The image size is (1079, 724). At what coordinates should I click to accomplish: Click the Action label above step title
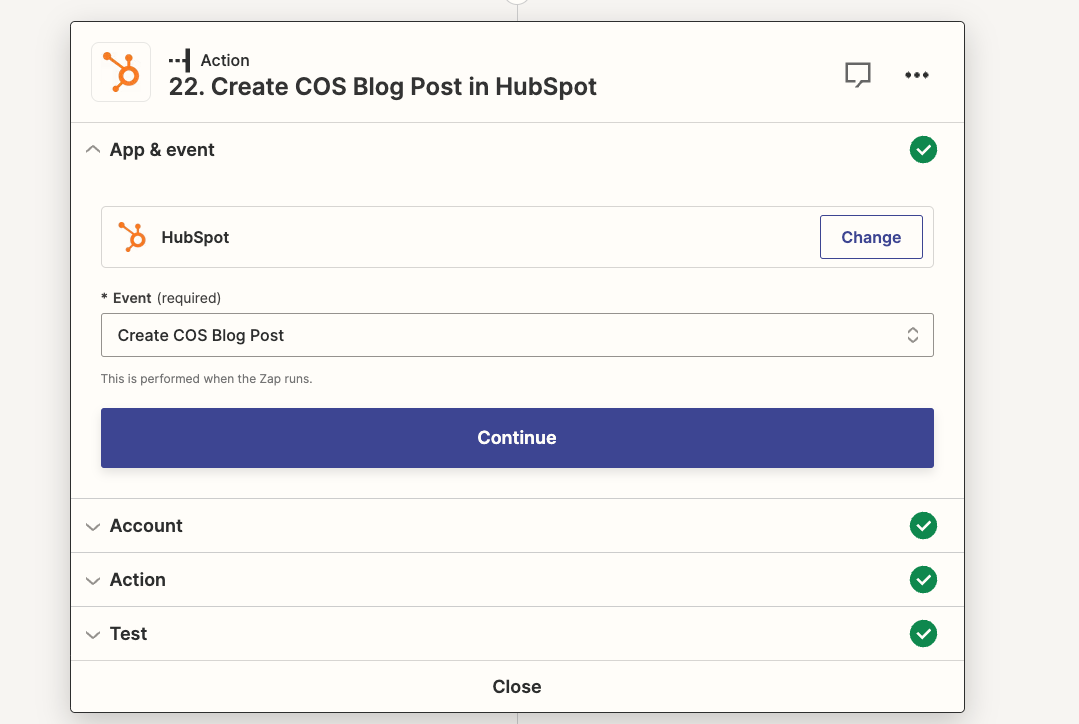point(225,61)
